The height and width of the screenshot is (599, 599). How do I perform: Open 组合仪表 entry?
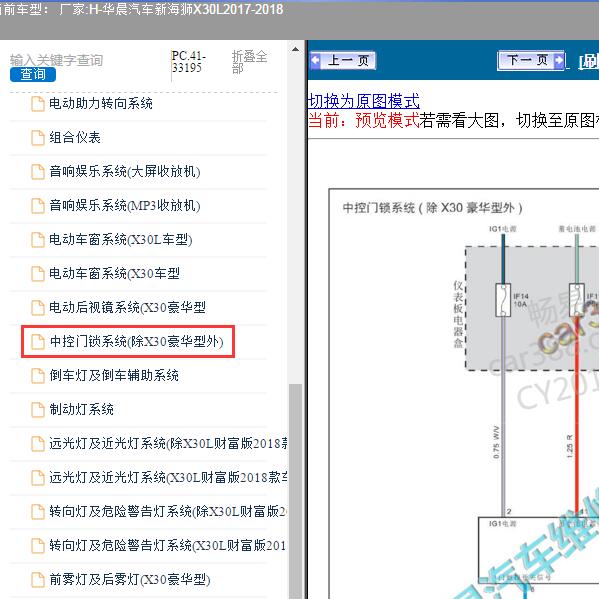coord(75,138)
